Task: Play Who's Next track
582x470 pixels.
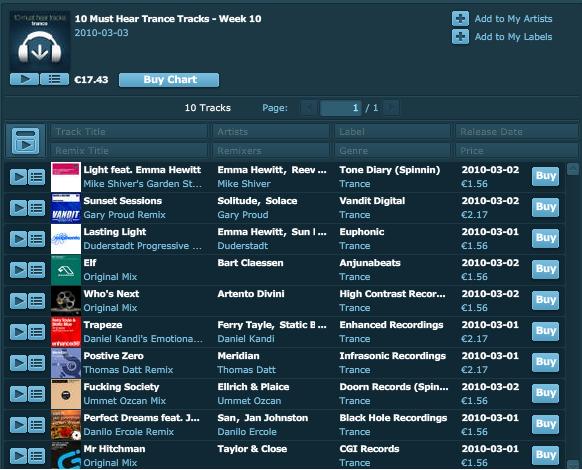Action: [x=18, y=301]
